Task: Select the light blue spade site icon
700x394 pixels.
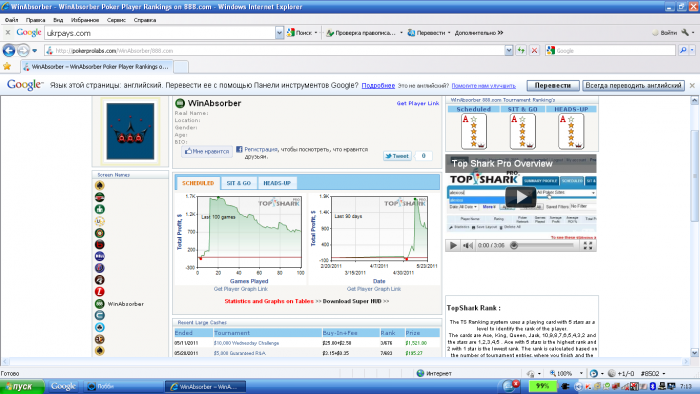Action: coord(100,327)
